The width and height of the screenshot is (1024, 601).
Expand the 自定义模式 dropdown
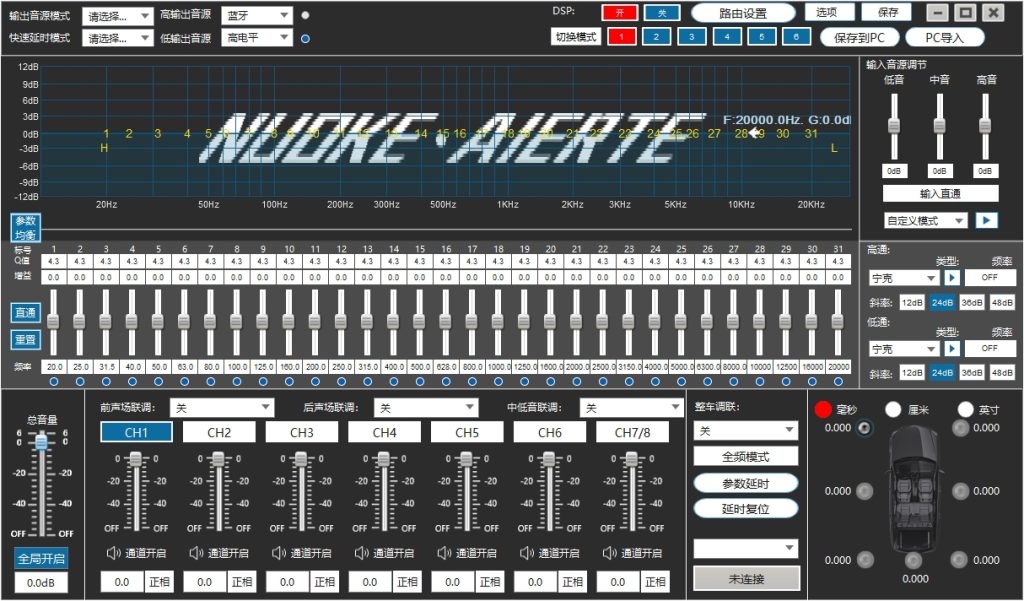[x=925, y=220]
